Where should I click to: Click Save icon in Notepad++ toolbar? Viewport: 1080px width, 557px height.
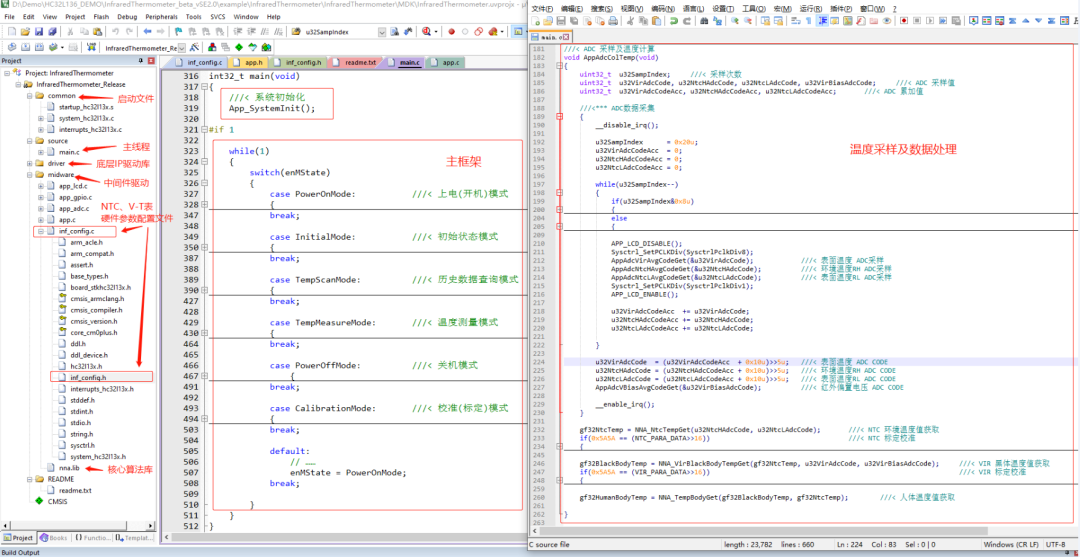561,21
